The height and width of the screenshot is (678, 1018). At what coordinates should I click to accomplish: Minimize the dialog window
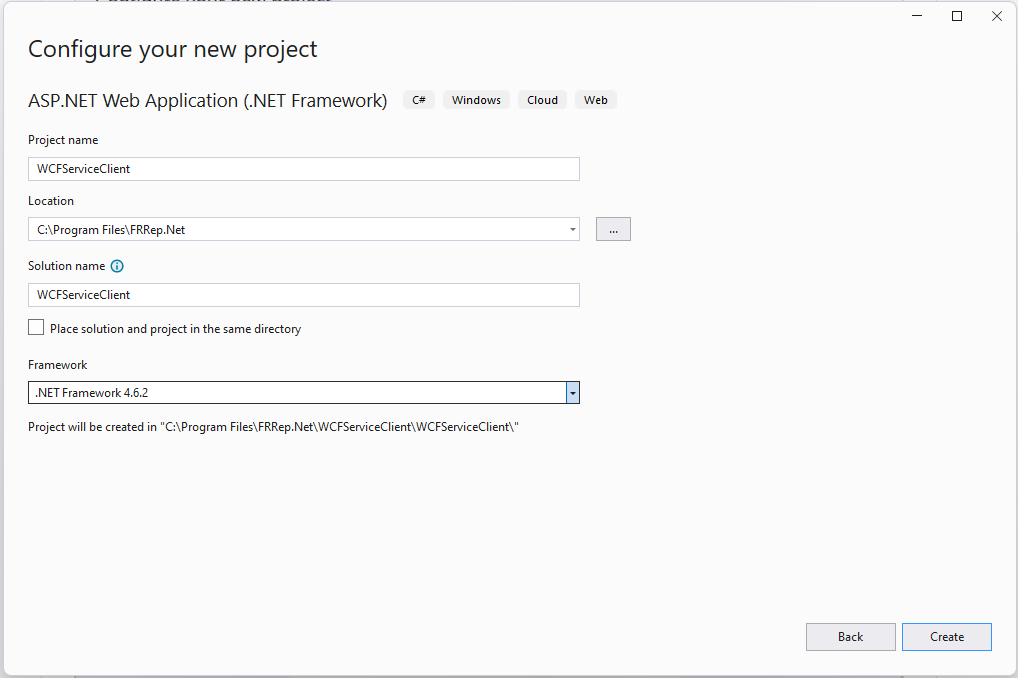pyautogui.click(x=917, y=16)
